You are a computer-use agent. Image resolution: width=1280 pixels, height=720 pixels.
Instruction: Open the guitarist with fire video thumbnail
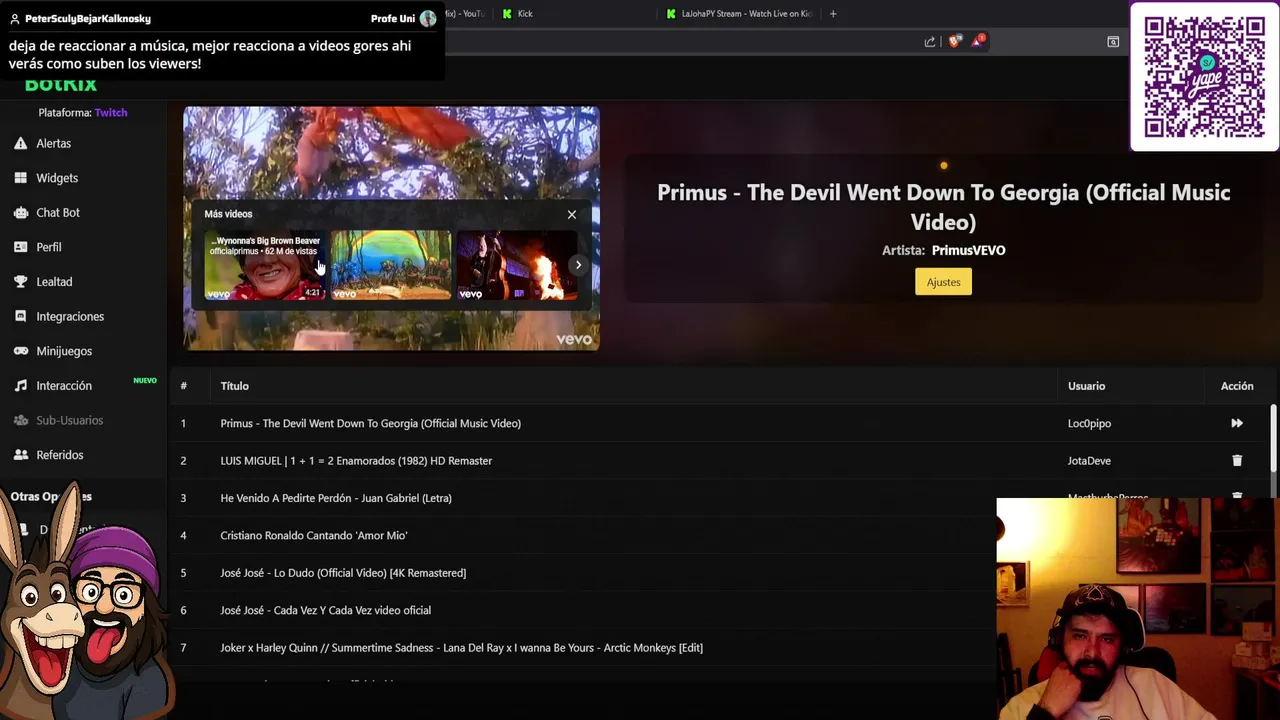(516, 265)
